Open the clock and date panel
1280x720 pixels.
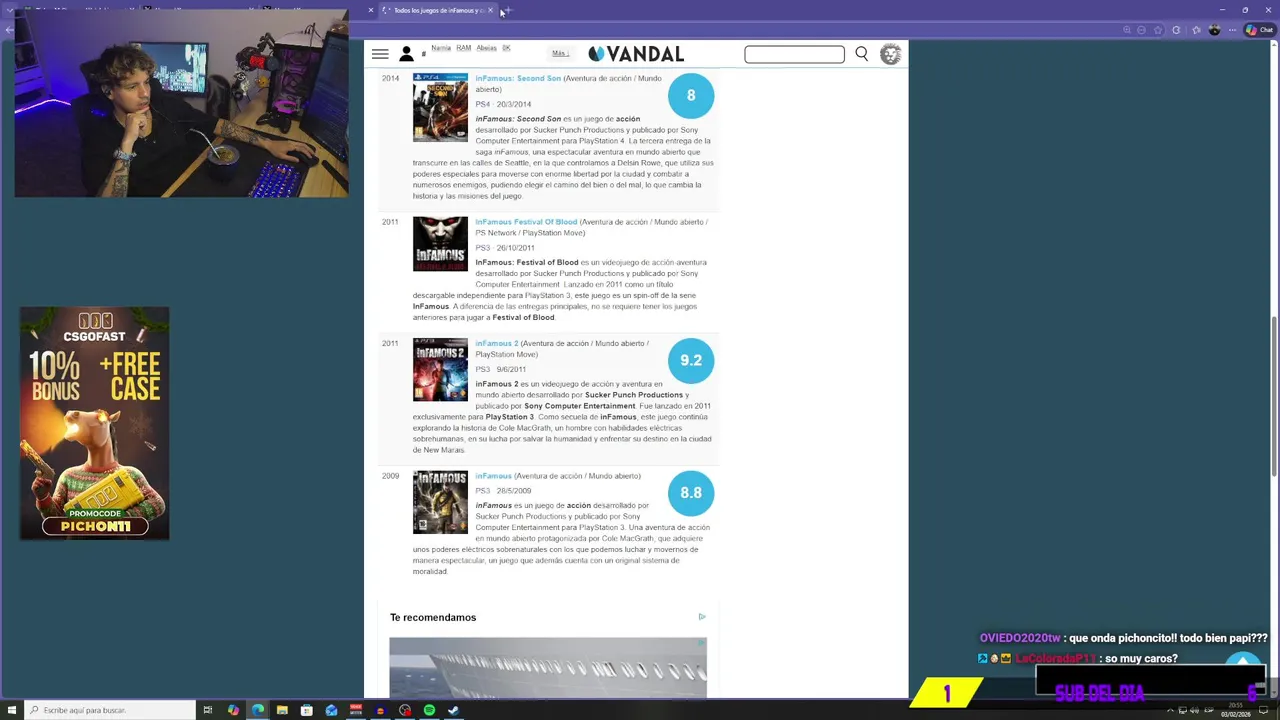pyautogui.click(x=1236, y=710)
